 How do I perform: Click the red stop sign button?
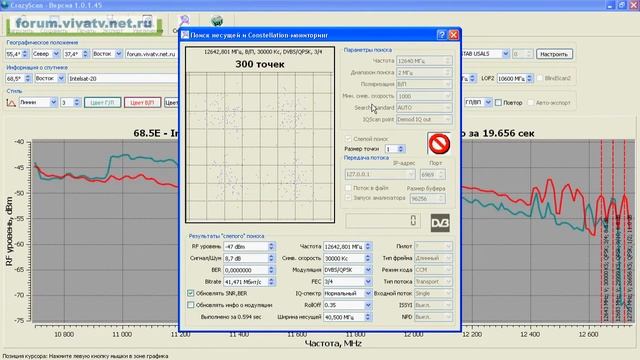click(439, 144)
